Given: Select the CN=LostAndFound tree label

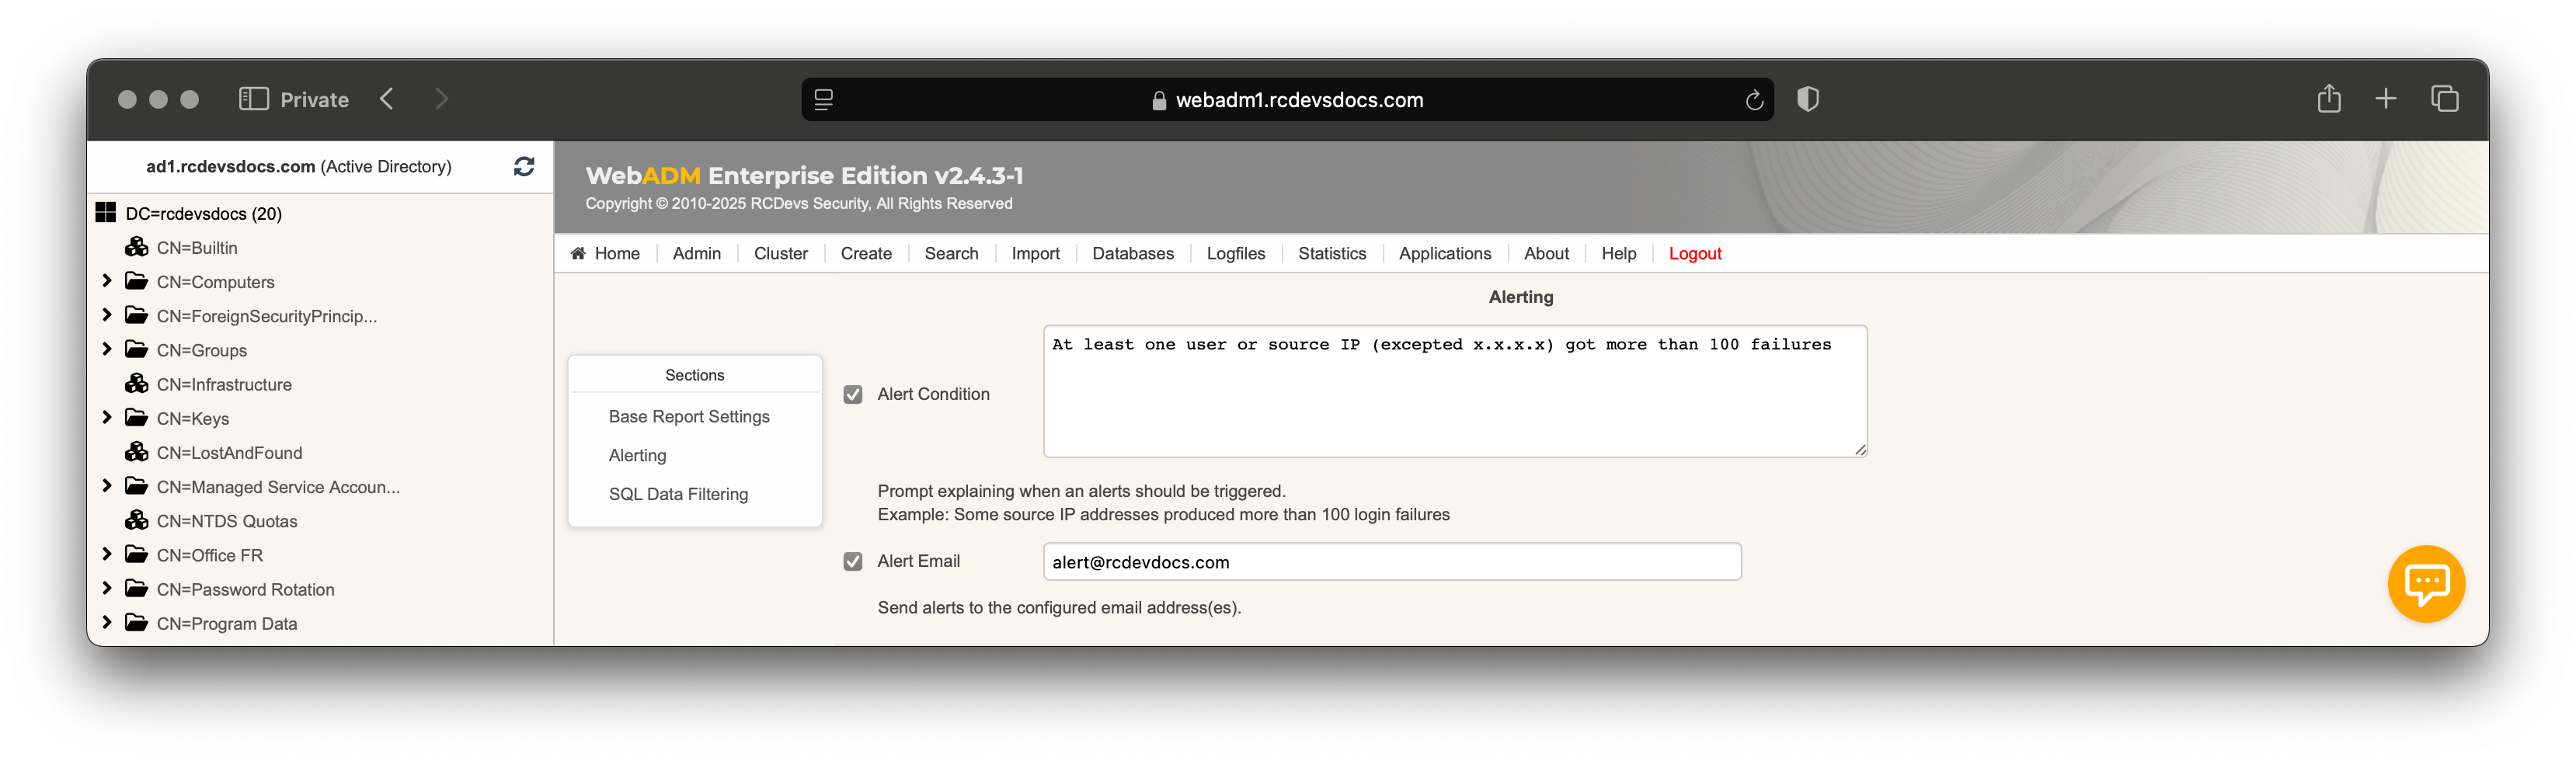Looking at the screenshot, I should tap(229, 453).
